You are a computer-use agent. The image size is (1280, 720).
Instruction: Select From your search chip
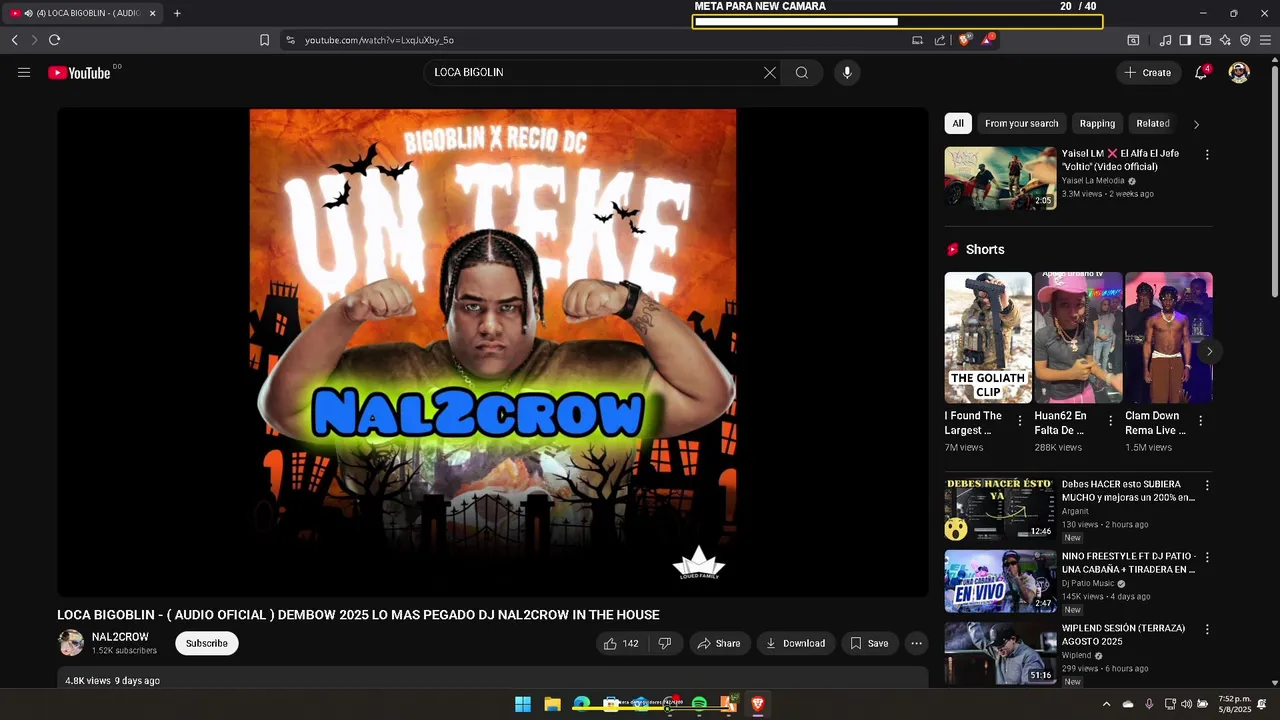1021,123
